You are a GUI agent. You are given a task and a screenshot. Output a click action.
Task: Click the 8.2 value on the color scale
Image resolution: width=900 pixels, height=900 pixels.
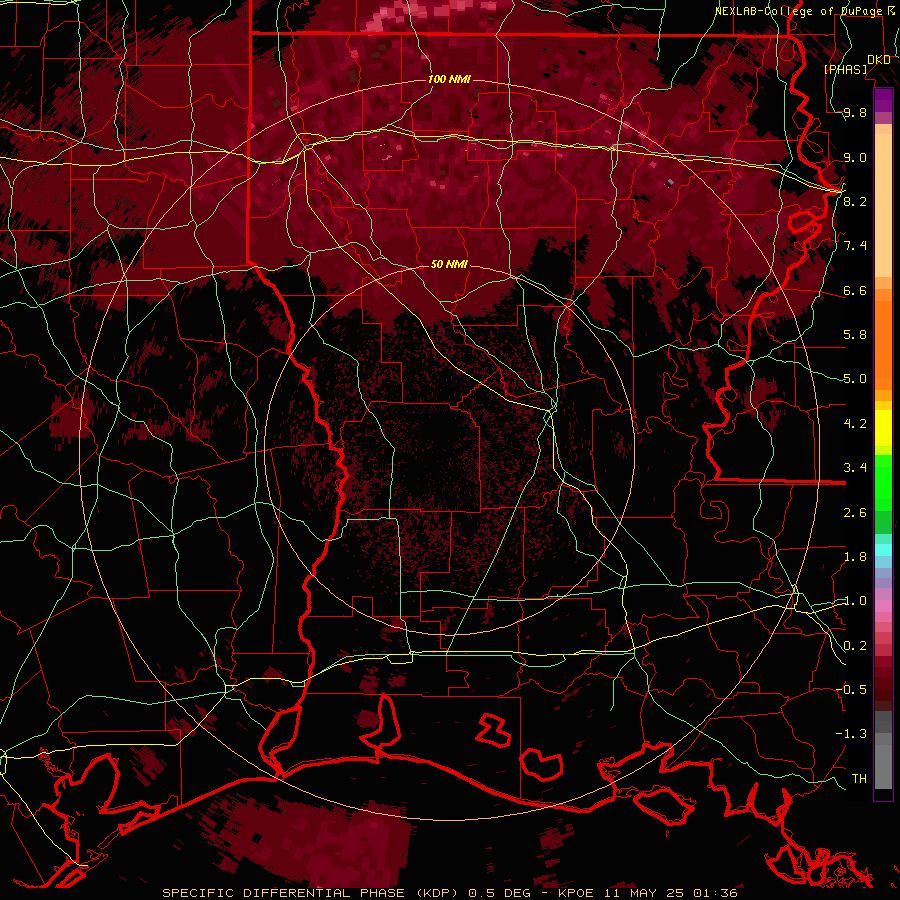[855, 201]
